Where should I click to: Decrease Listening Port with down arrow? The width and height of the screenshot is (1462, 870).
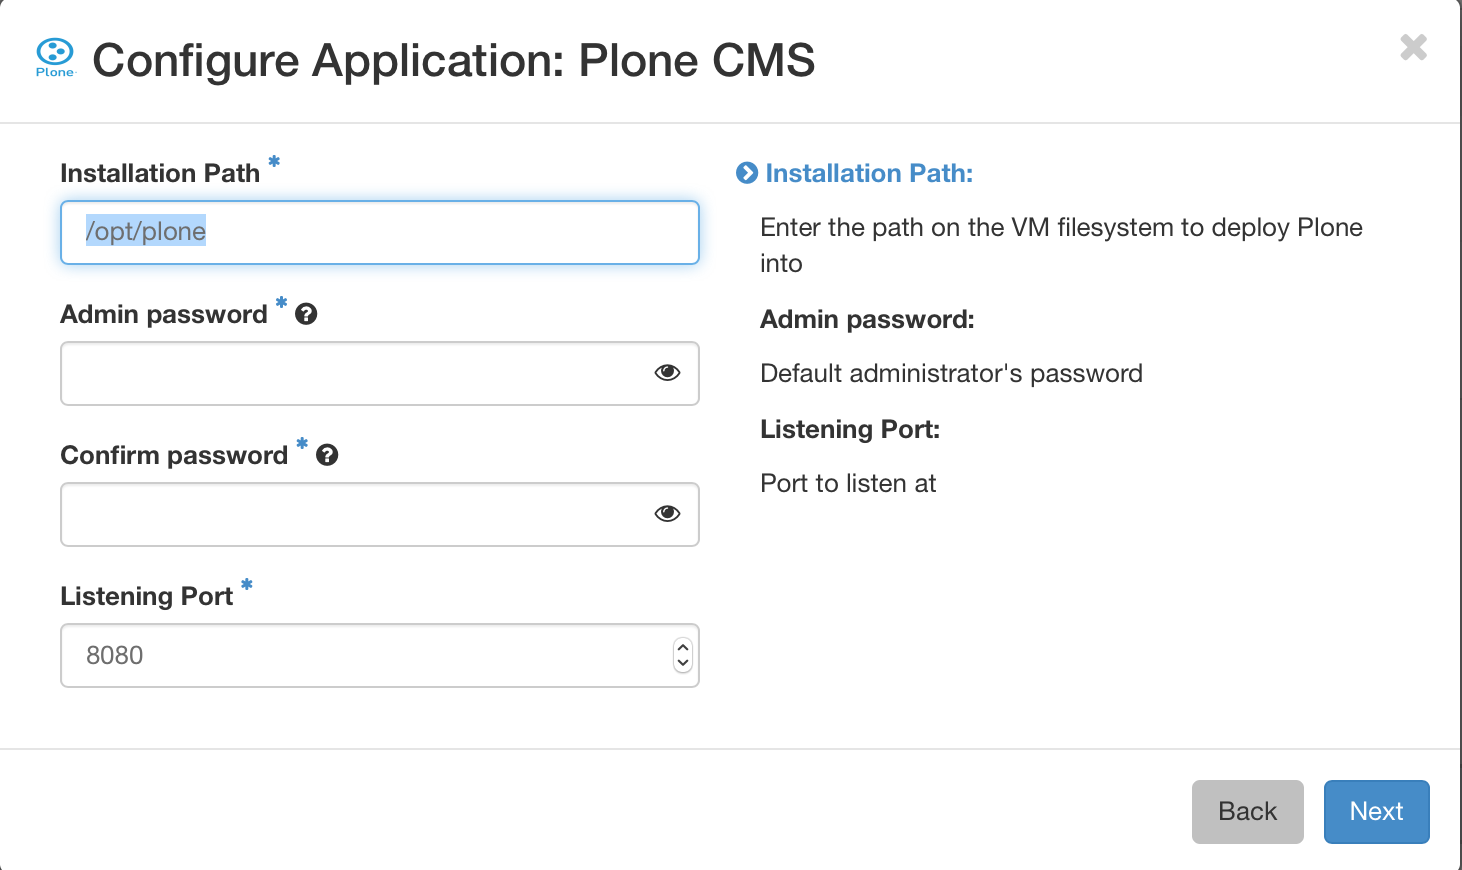click(x=683, y=663)
